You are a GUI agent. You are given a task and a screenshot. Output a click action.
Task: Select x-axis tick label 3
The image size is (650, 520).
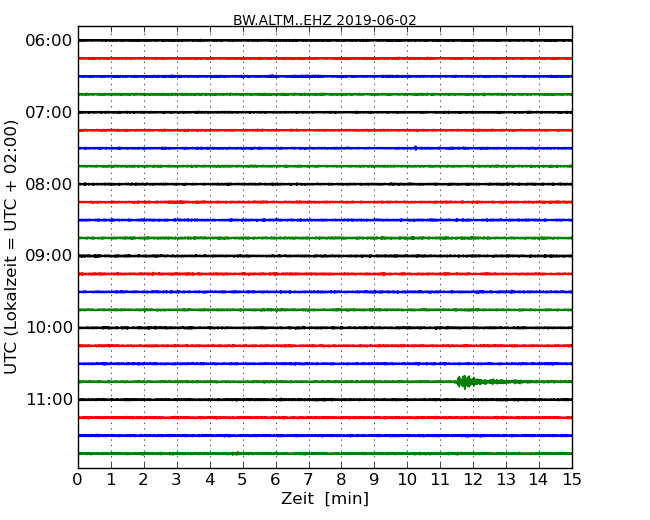coord(177,479)
